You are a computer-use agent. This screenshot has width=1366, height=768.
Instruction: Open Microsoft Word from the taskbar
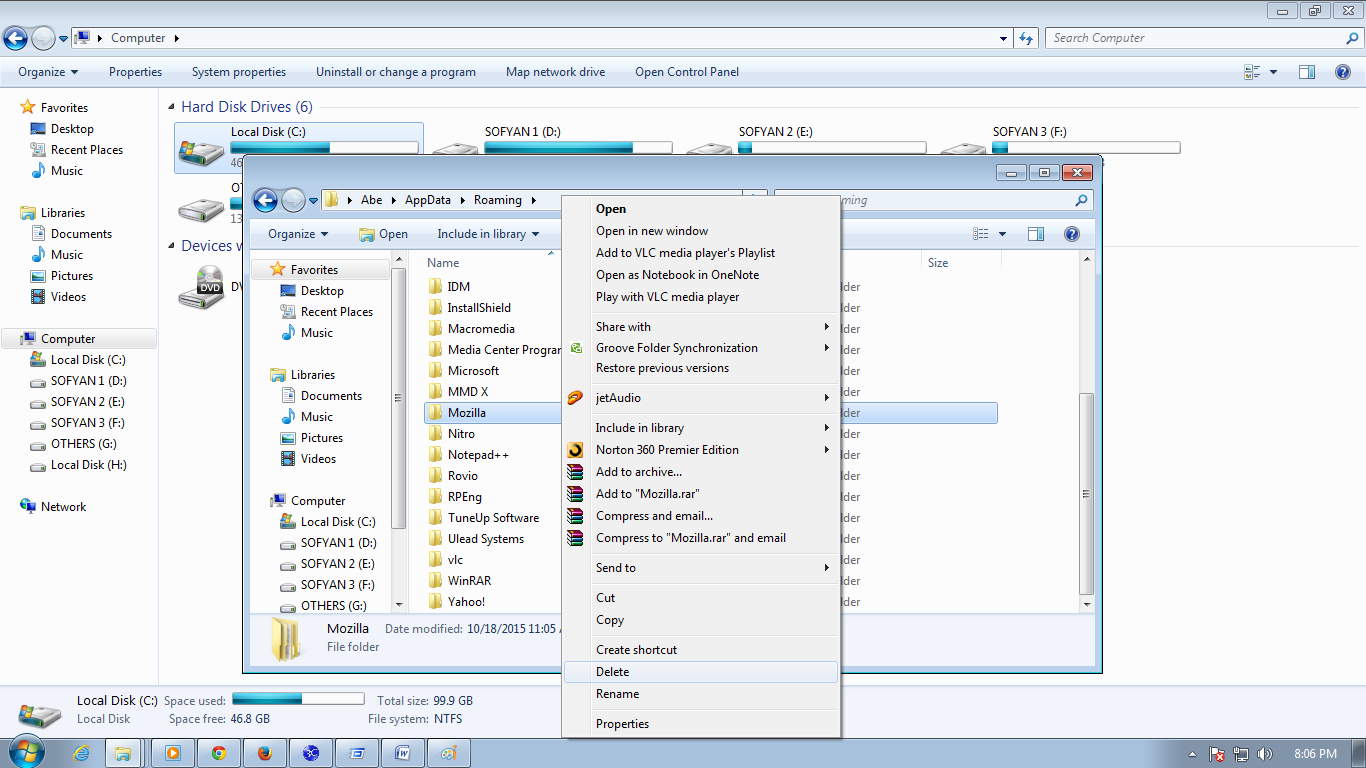pyautogui.click(x=402, y=752)
